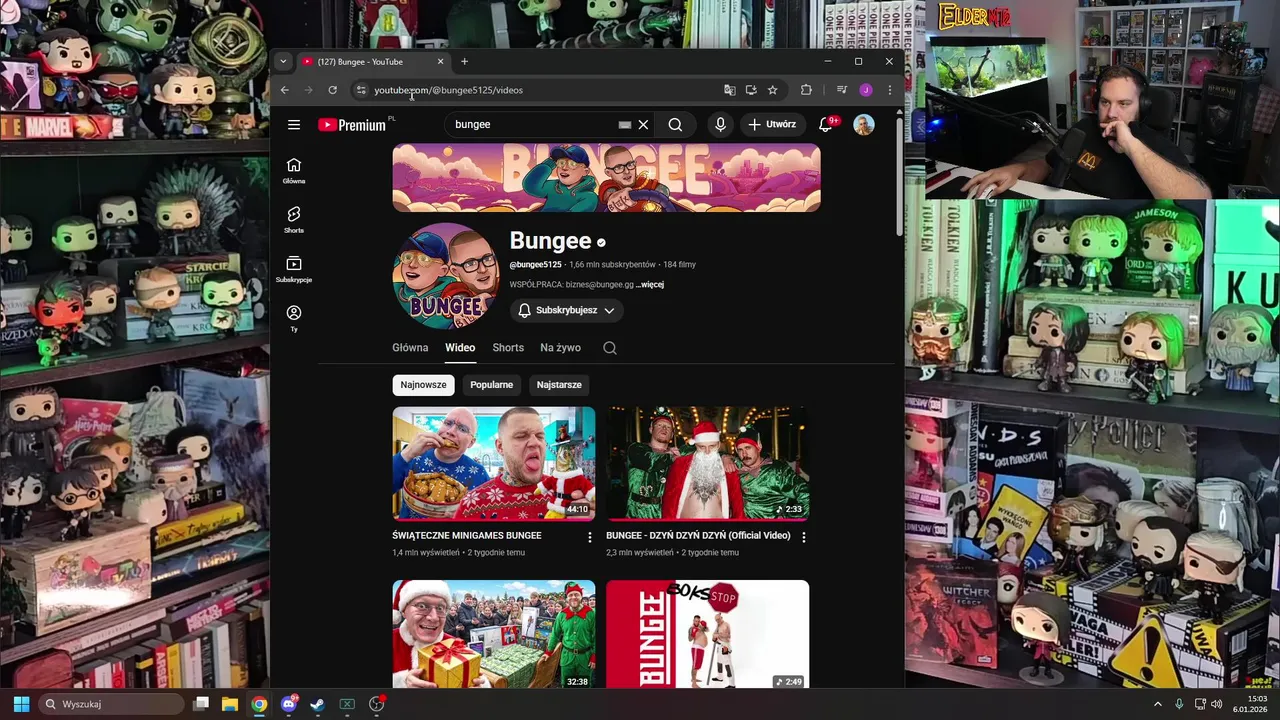
Task: Click the Bungee channel avatar image
Action: 446,276
